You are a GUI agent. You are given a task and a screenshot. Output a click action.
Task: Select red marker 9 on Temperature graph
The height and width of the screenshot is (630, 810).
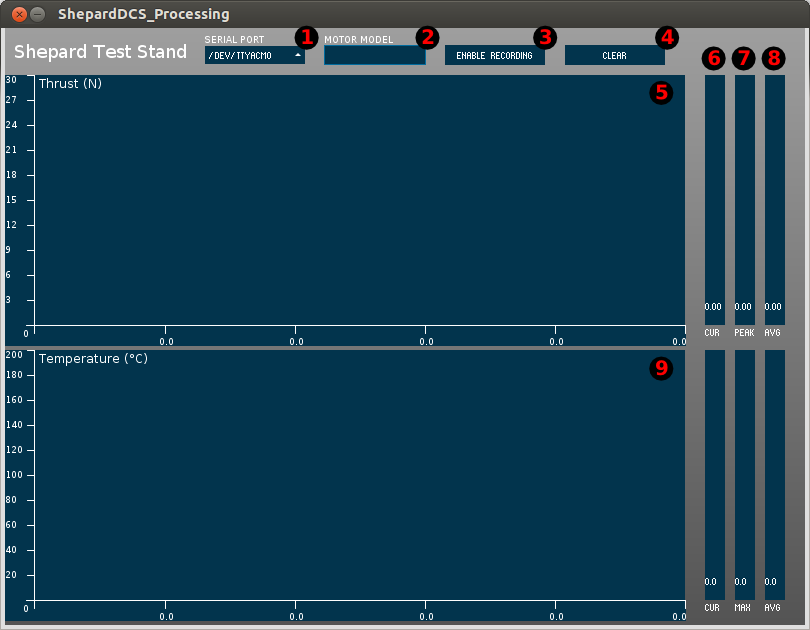point(661,368)
